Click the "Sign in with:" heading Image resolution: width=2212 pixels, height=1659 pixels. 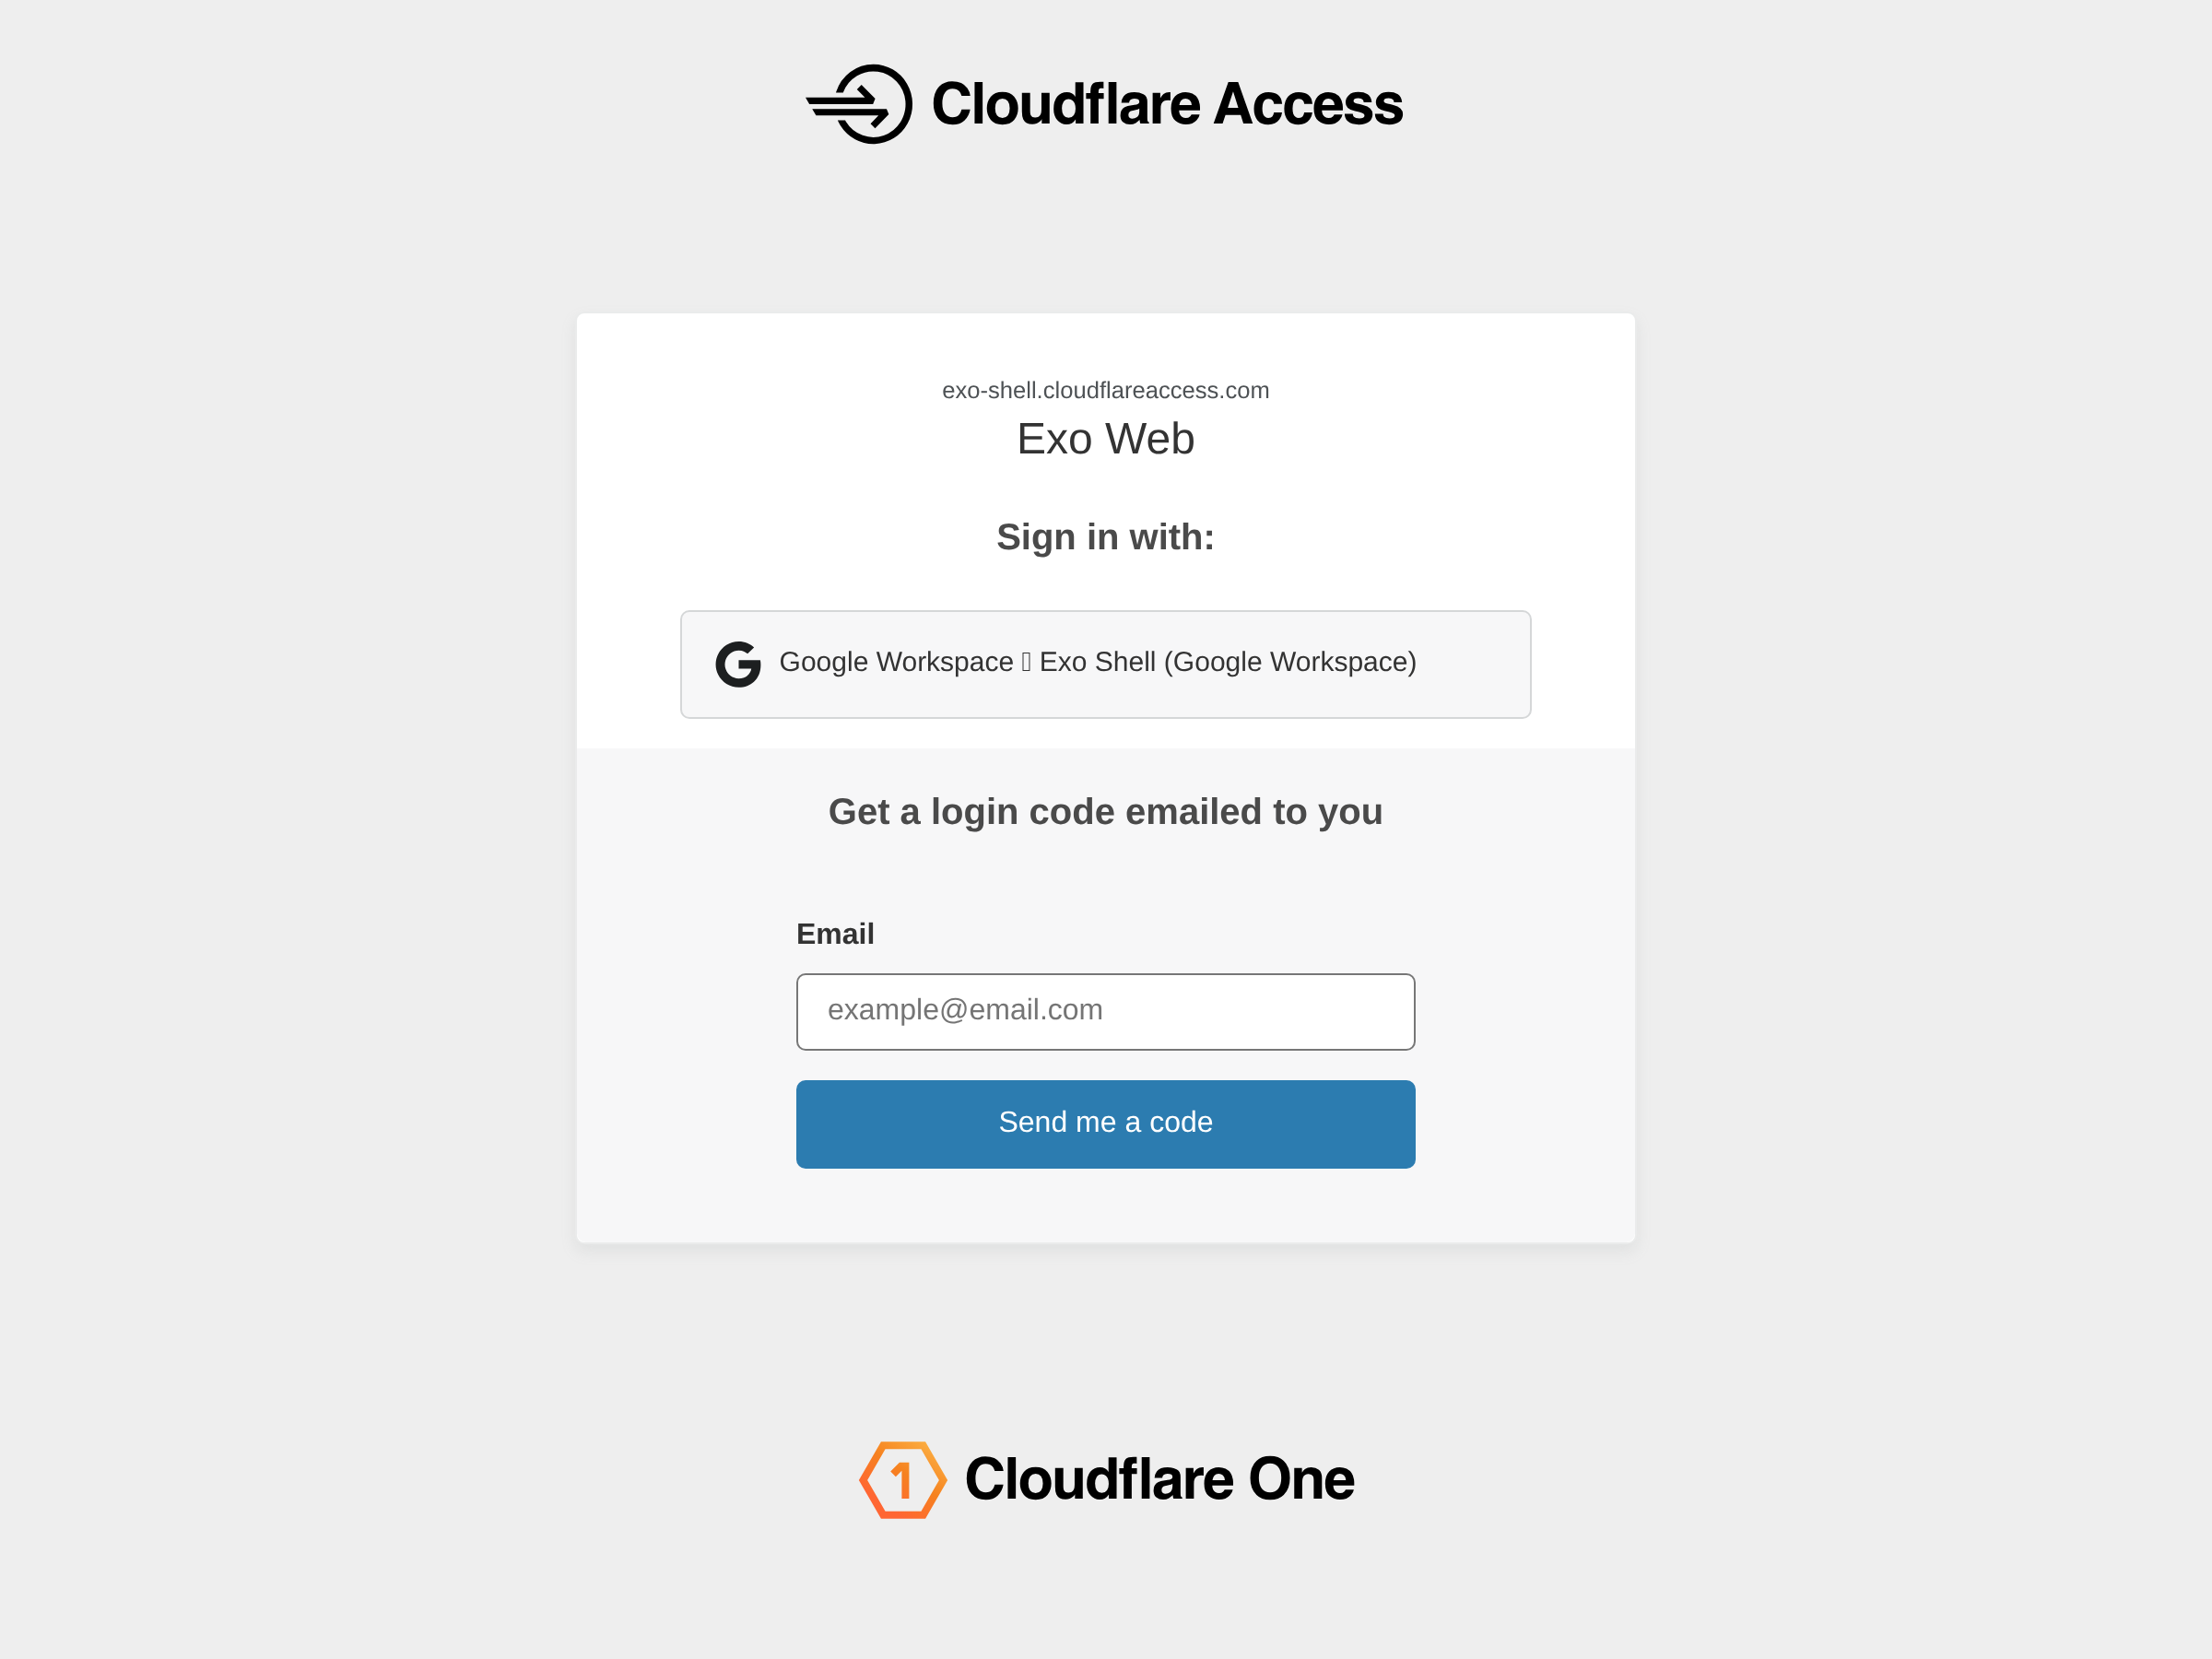pyautogui.click(x=1105, y=537)
